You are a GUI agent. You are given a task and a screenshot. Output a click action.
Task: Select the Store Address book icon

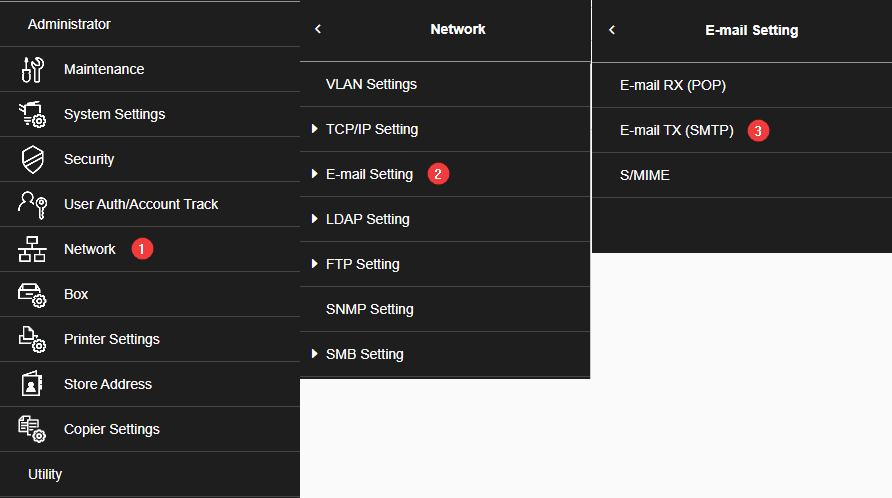pyautogui.click(x=32, y=384)
